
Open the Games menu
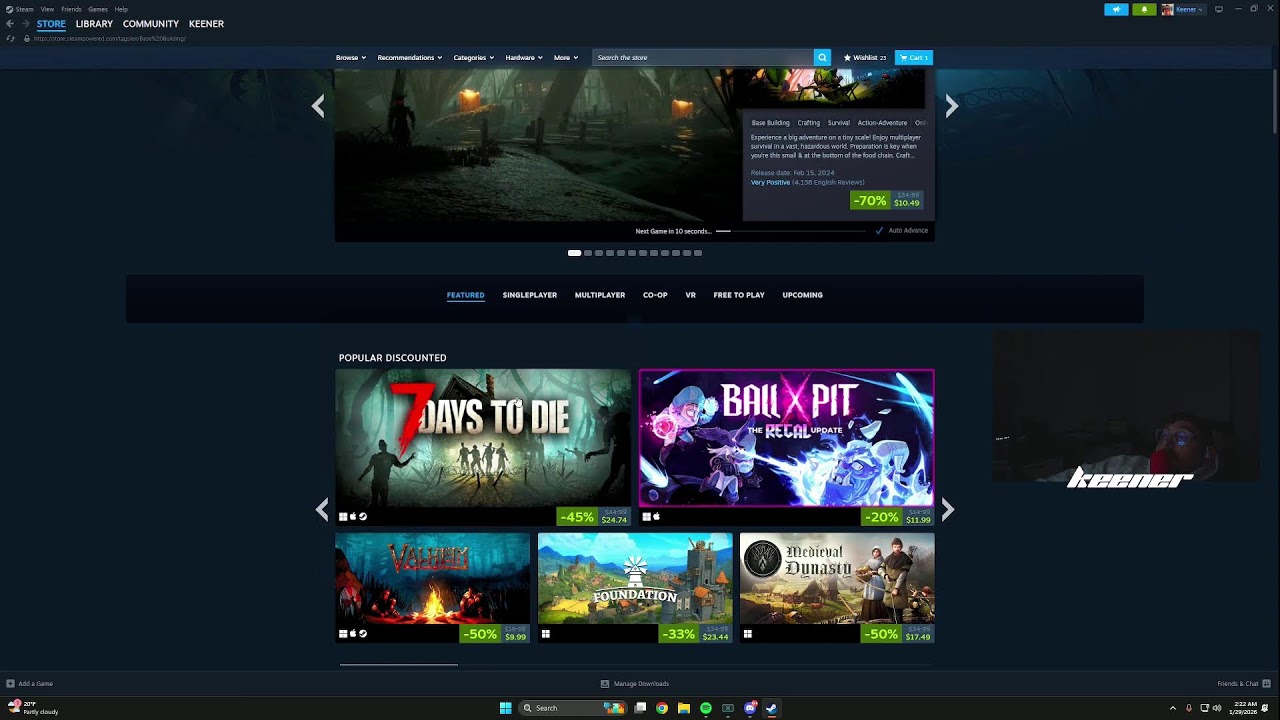pos(98,9)
